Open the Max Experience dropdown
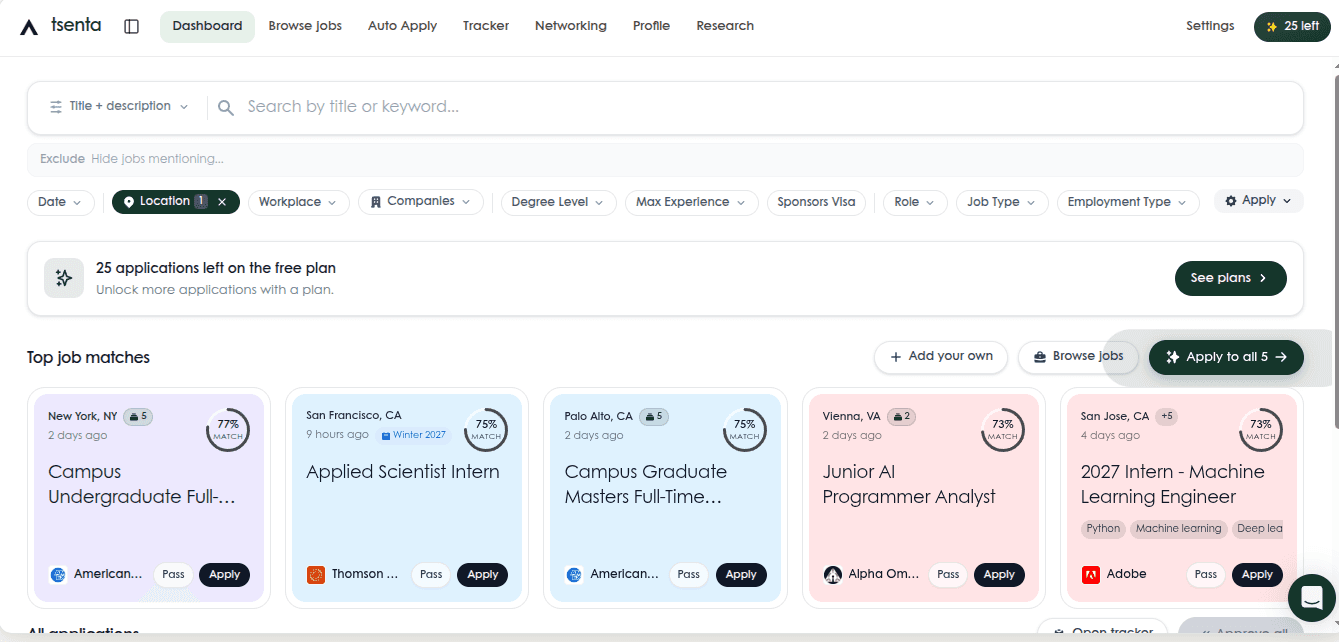Image resolution: width=1339 pixels, height=642 pixels. (x=691, y=202)
